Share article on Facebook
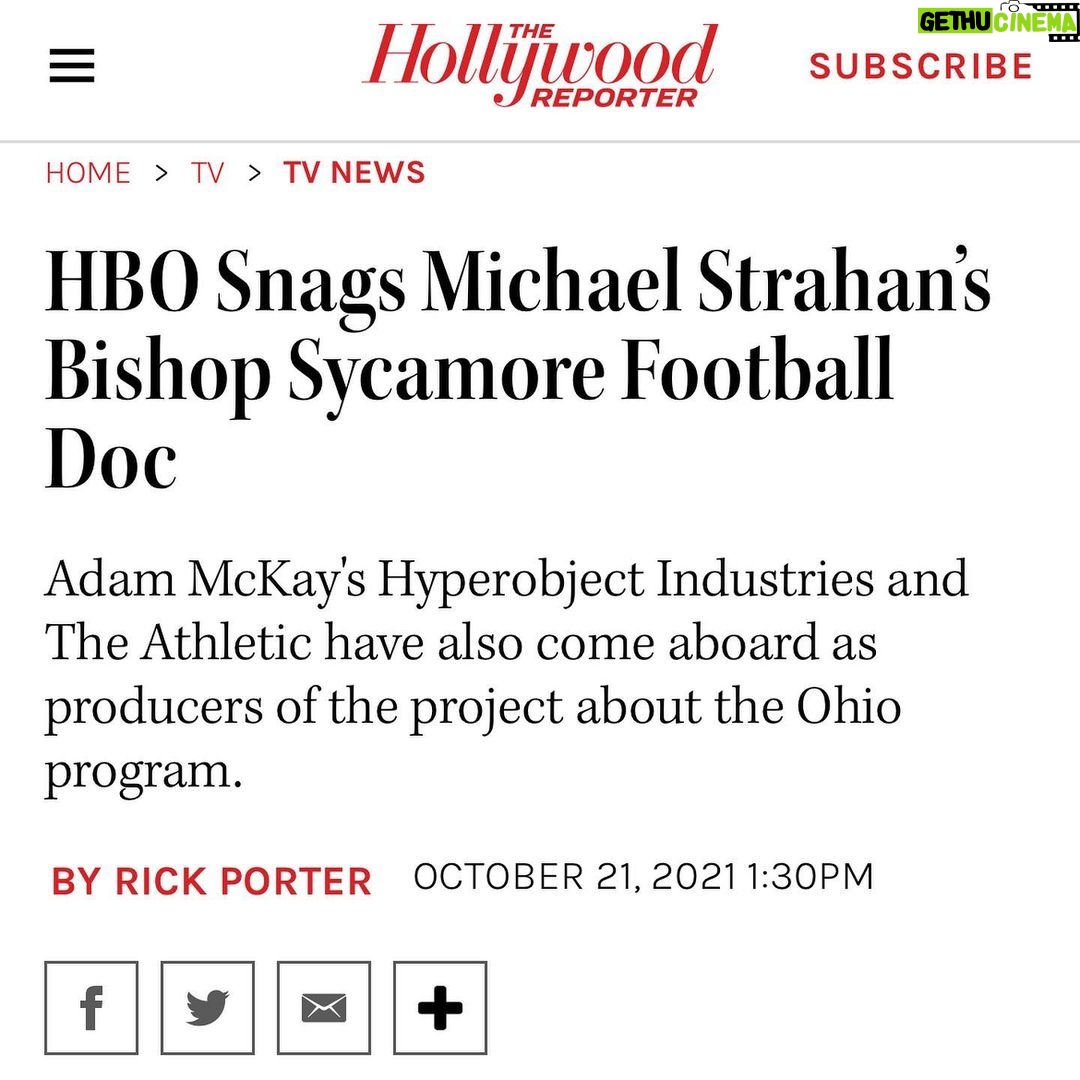The height and width of the screenshot is (1080, 1080). click(x=92, y=1008)
